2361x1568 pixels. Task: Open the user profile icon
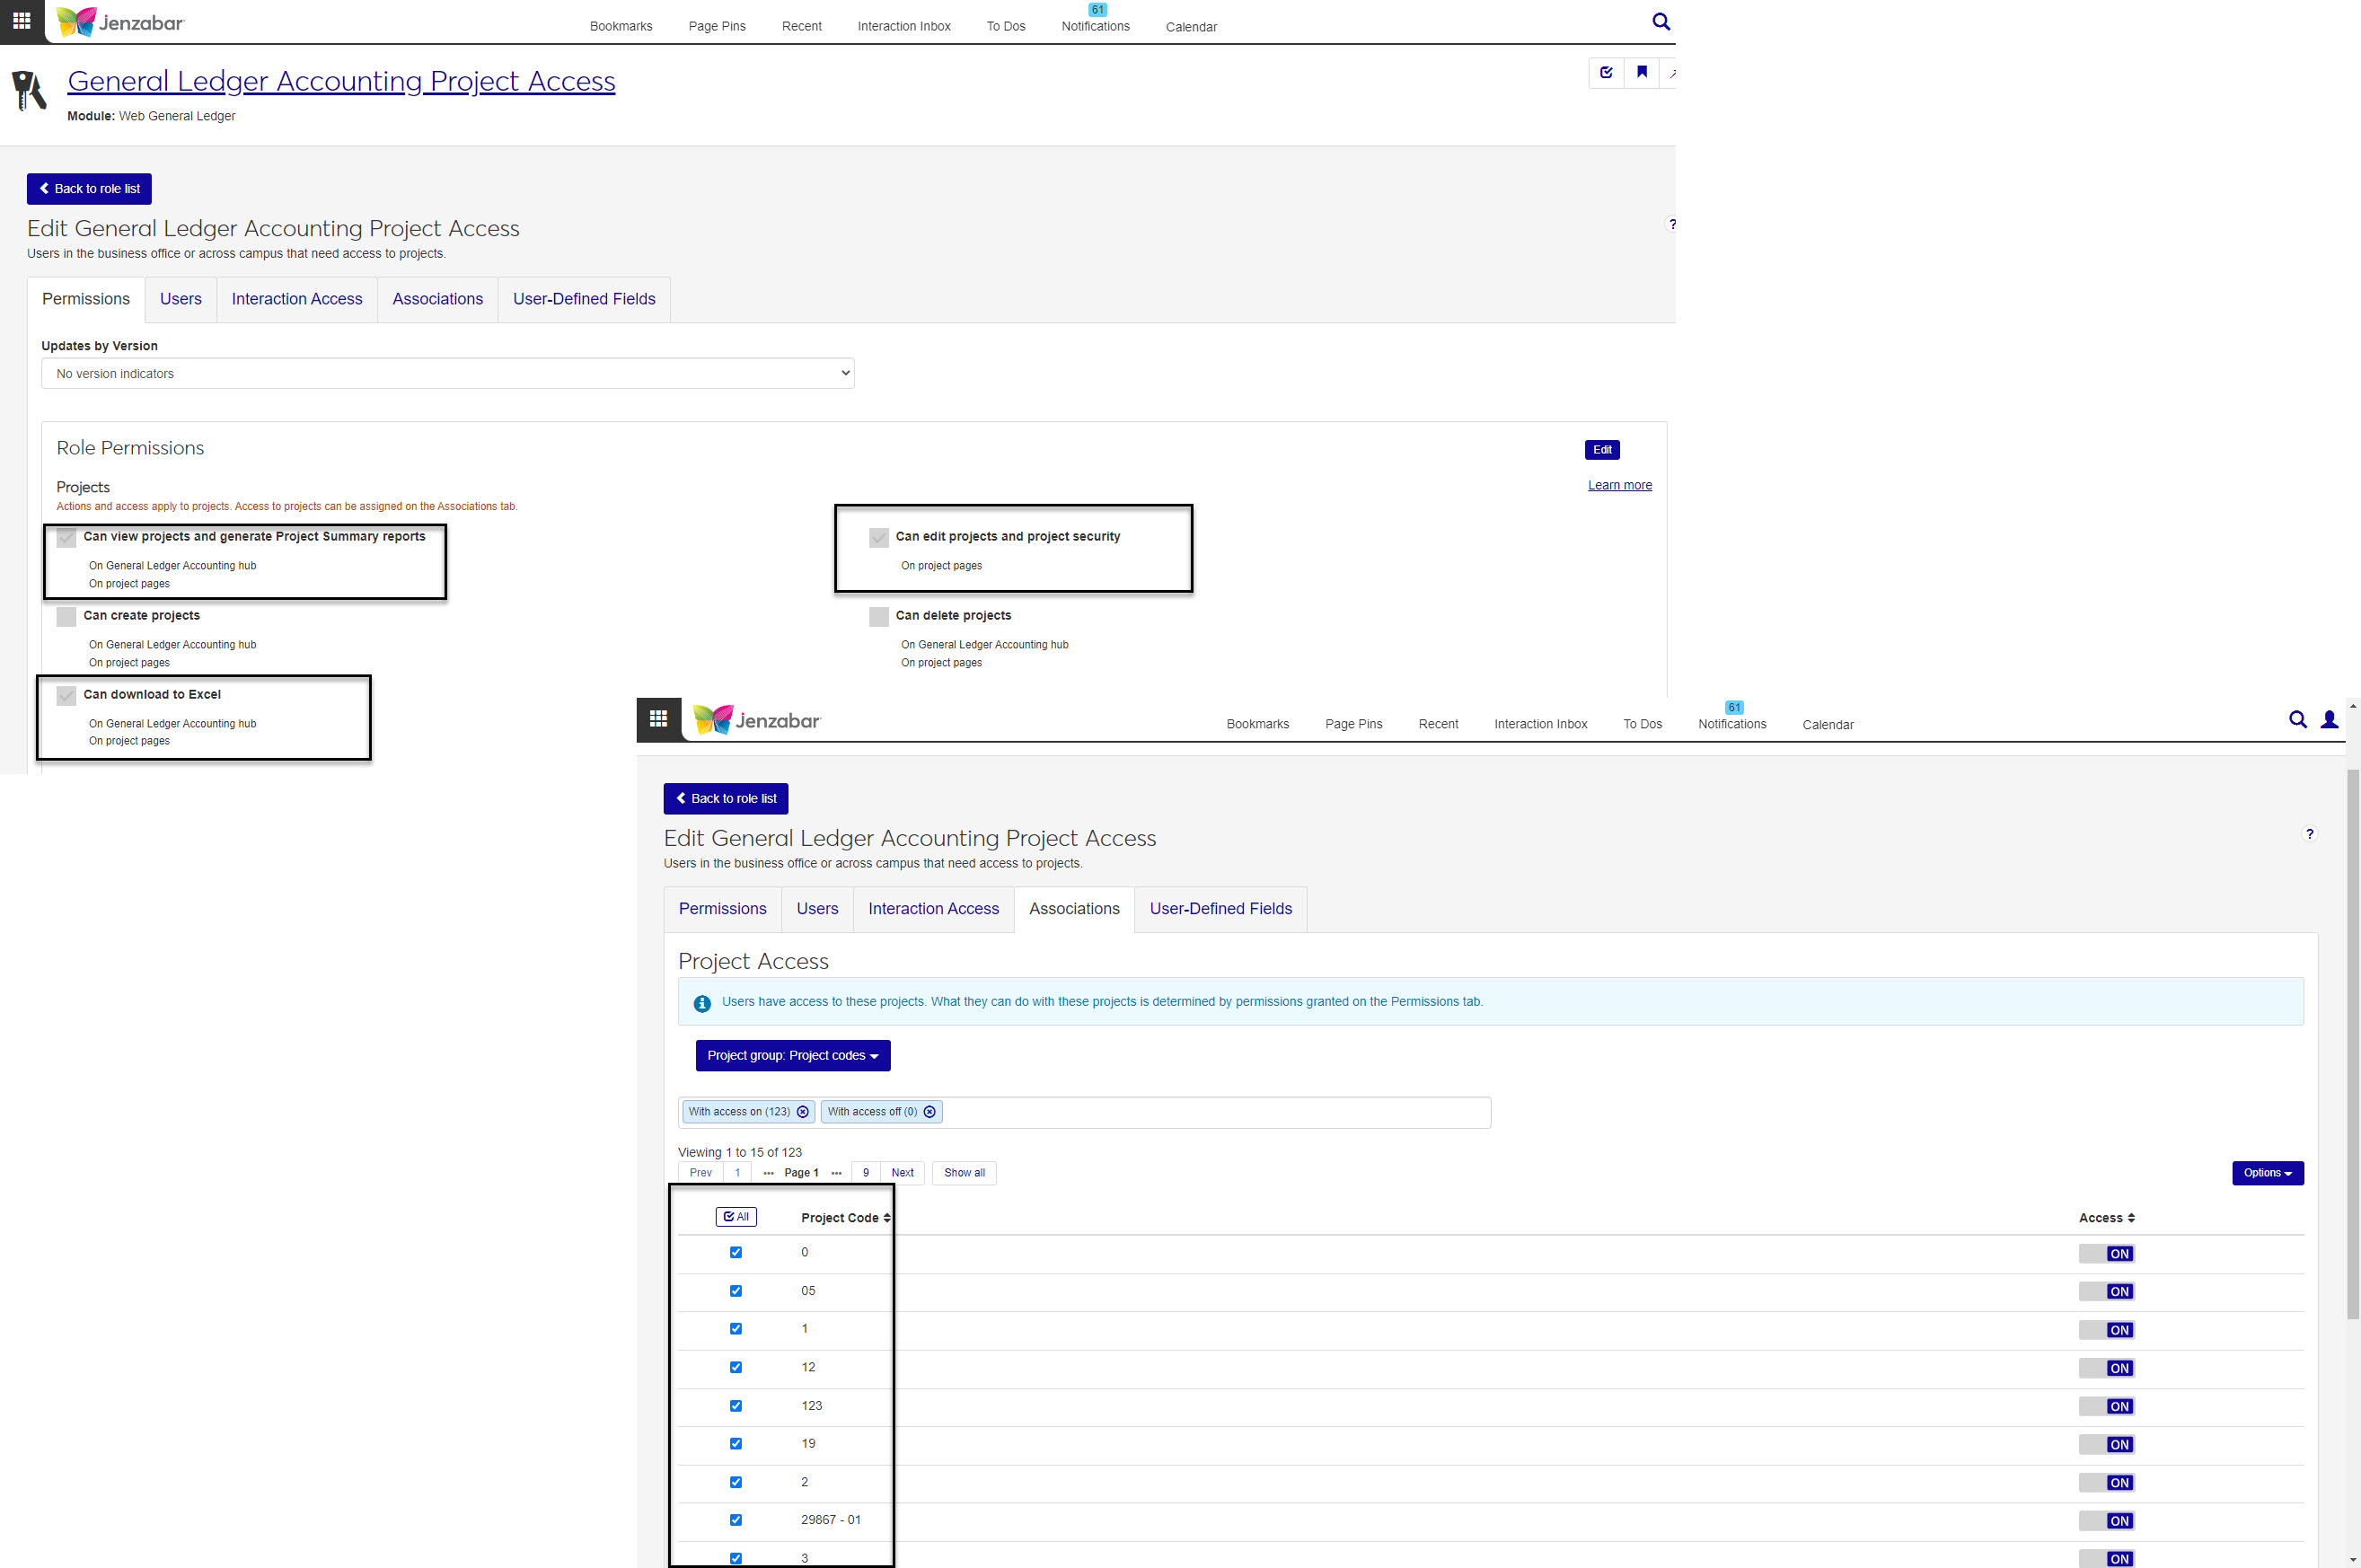(2329, 719)
